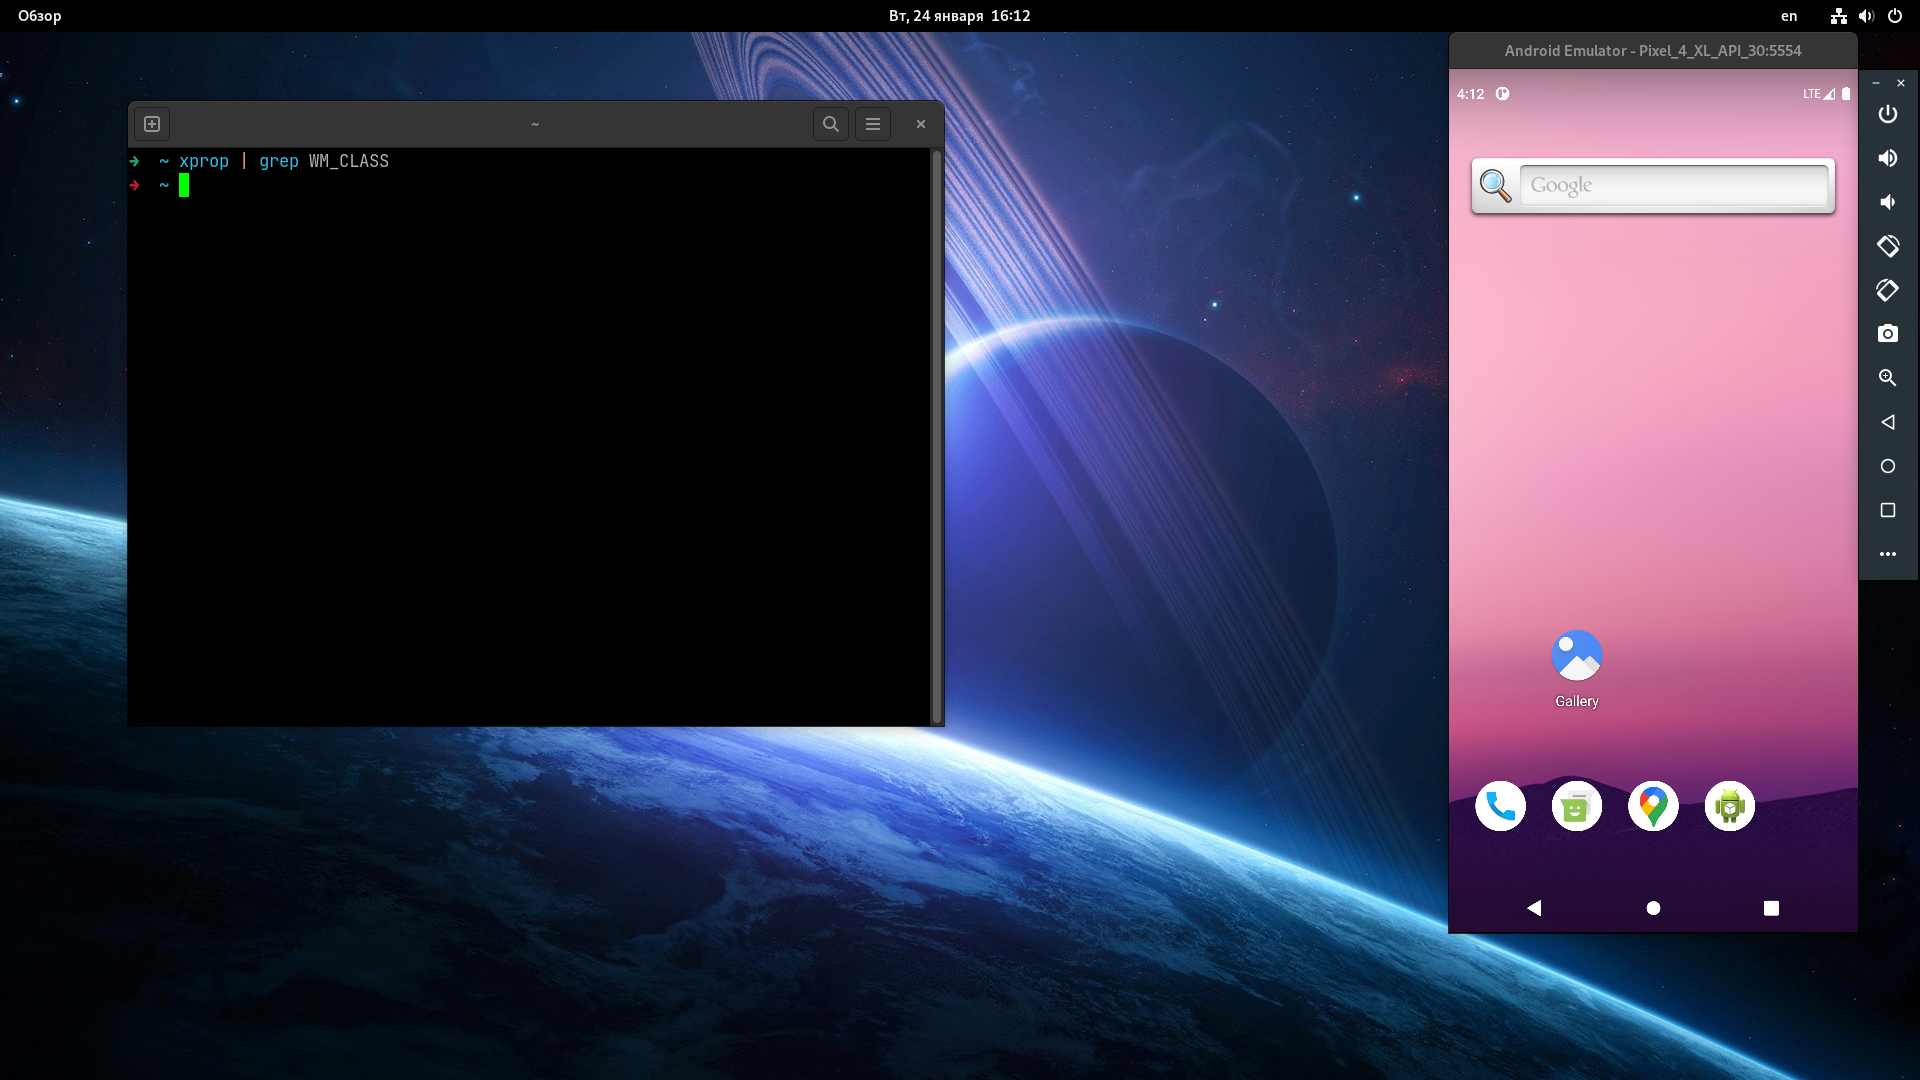Click in the Google search field
This screenshot has width=1920, height=1080.
(x=1673, y=185)
